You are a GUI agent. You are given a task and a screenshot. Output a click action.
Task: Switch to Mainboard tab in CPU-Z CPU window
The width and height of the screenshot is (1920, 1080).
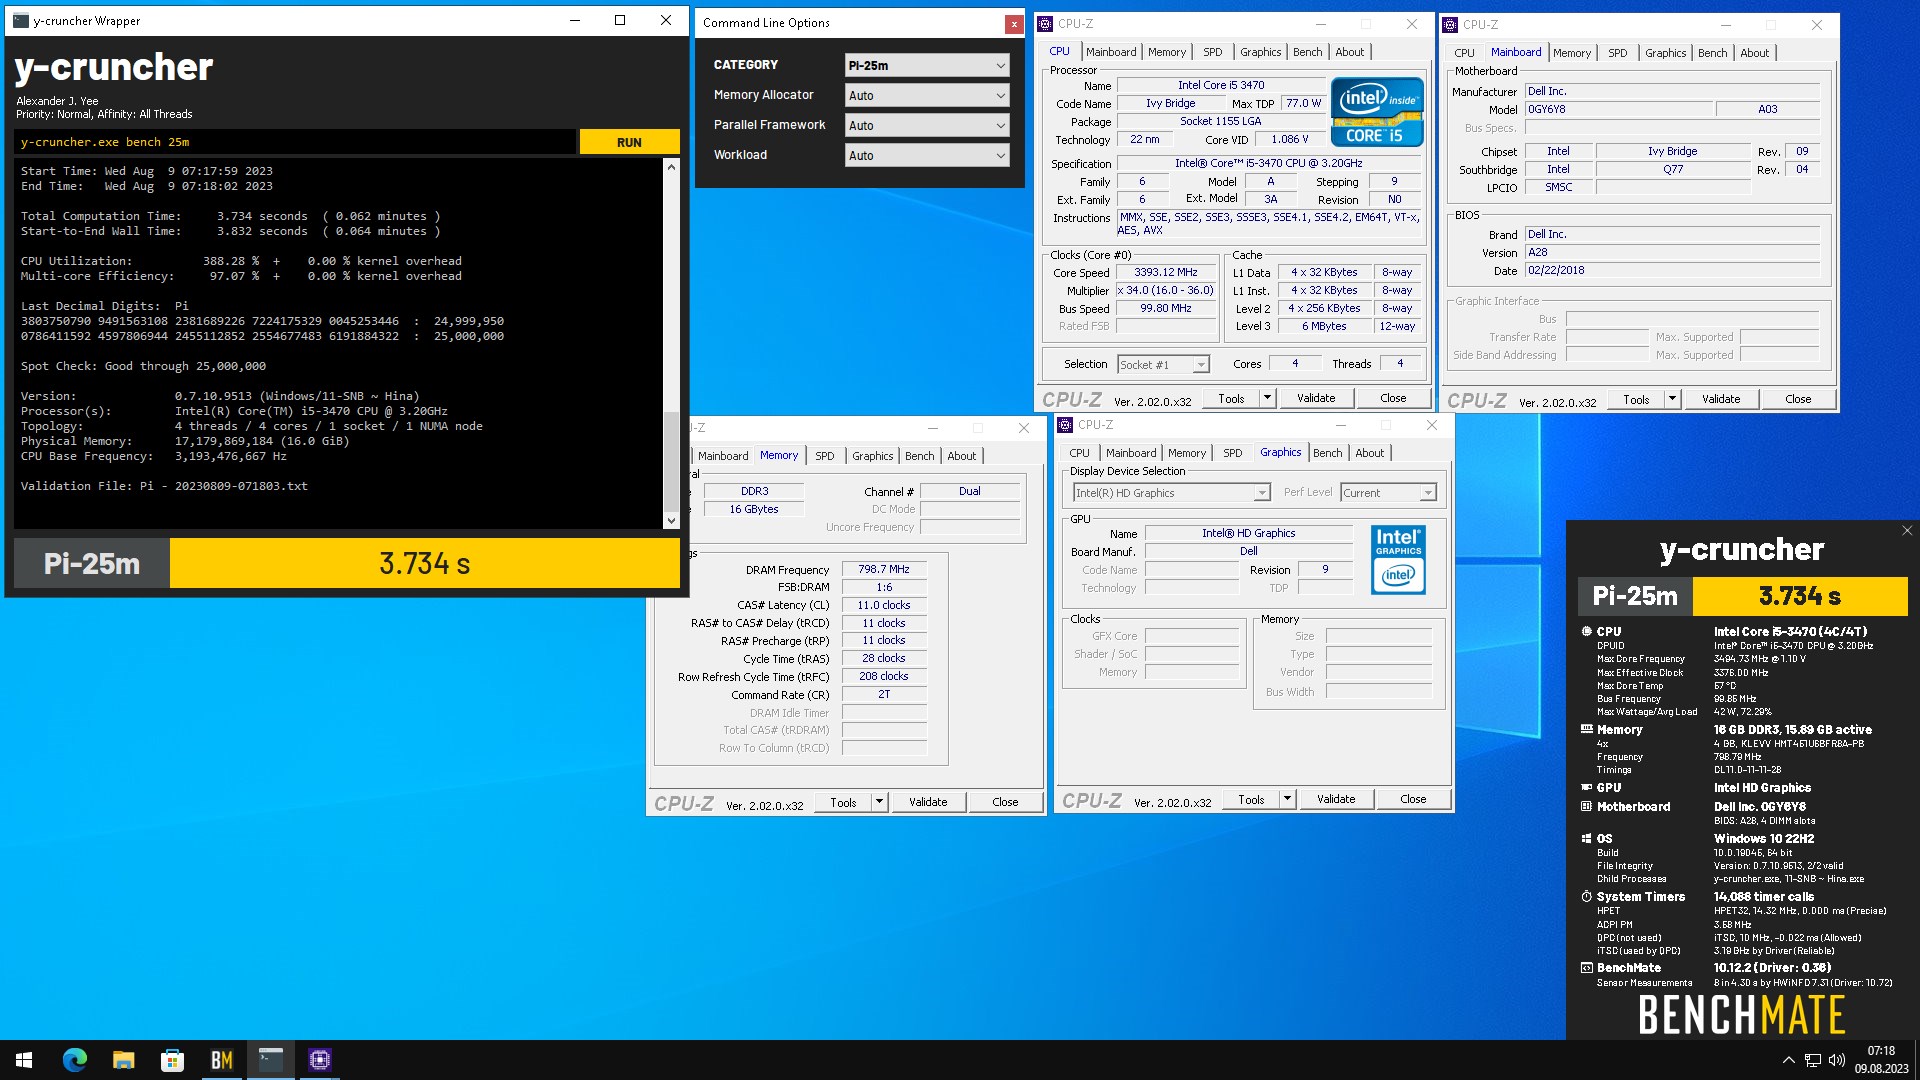pos(1111,52)
